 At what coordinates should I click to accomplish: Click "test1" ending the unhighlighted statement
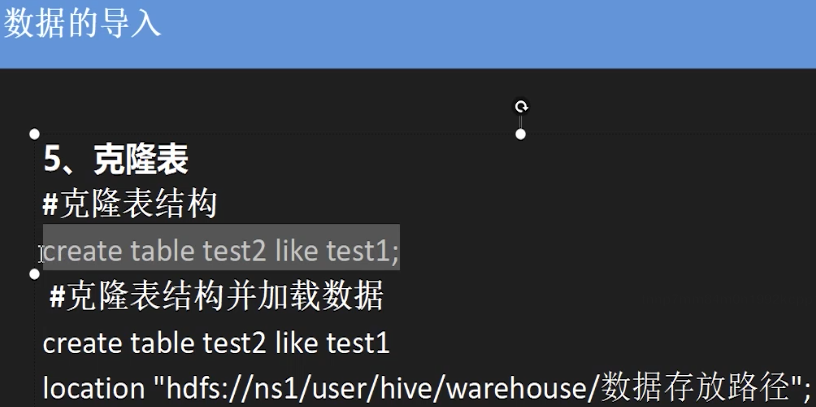(x=358, y=343)
